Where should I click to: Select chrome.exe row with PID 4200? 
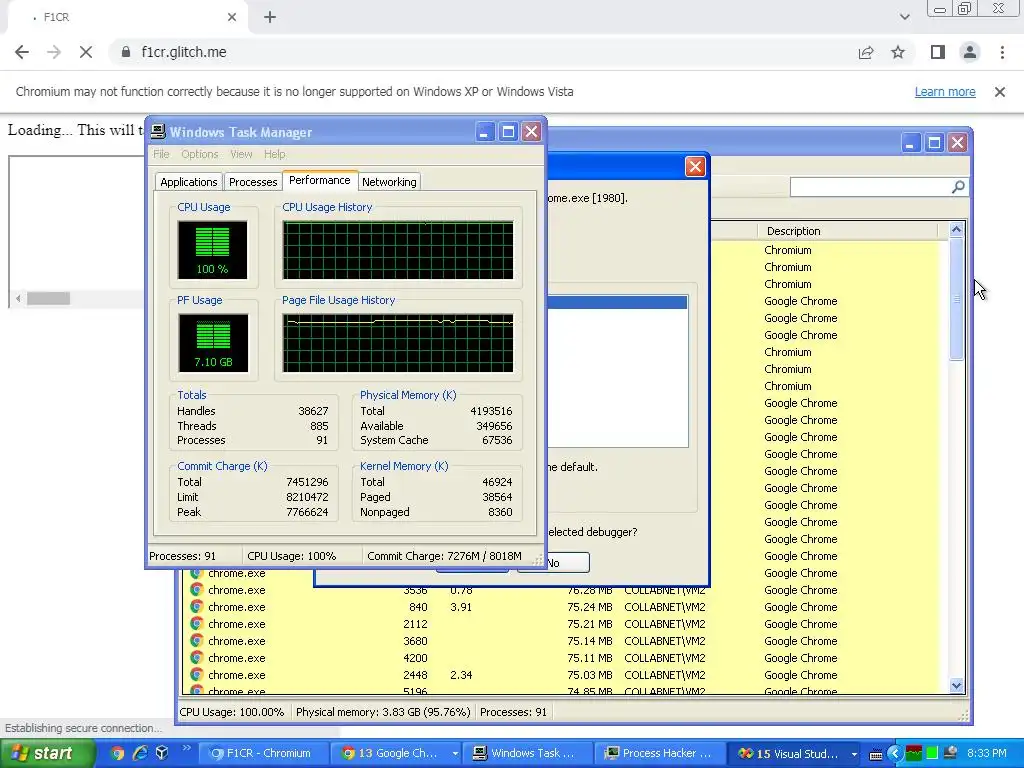point(566,658)
